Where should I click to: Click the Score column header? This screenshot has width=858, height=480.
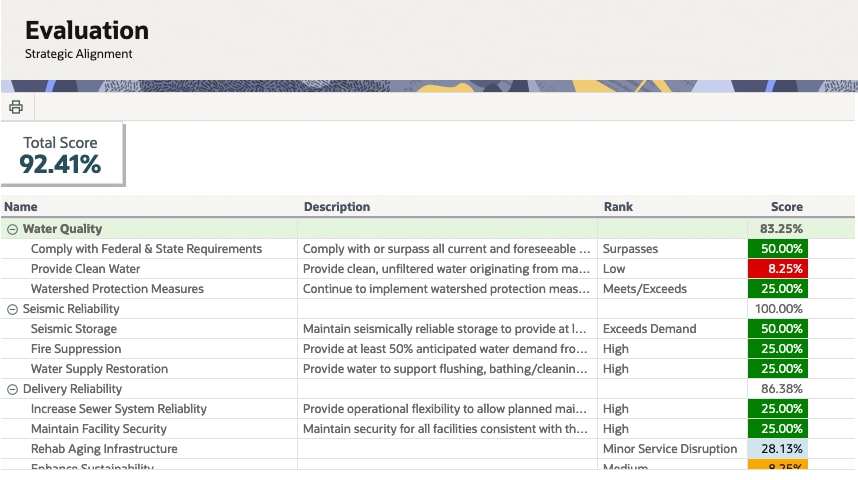click(786, 207)
